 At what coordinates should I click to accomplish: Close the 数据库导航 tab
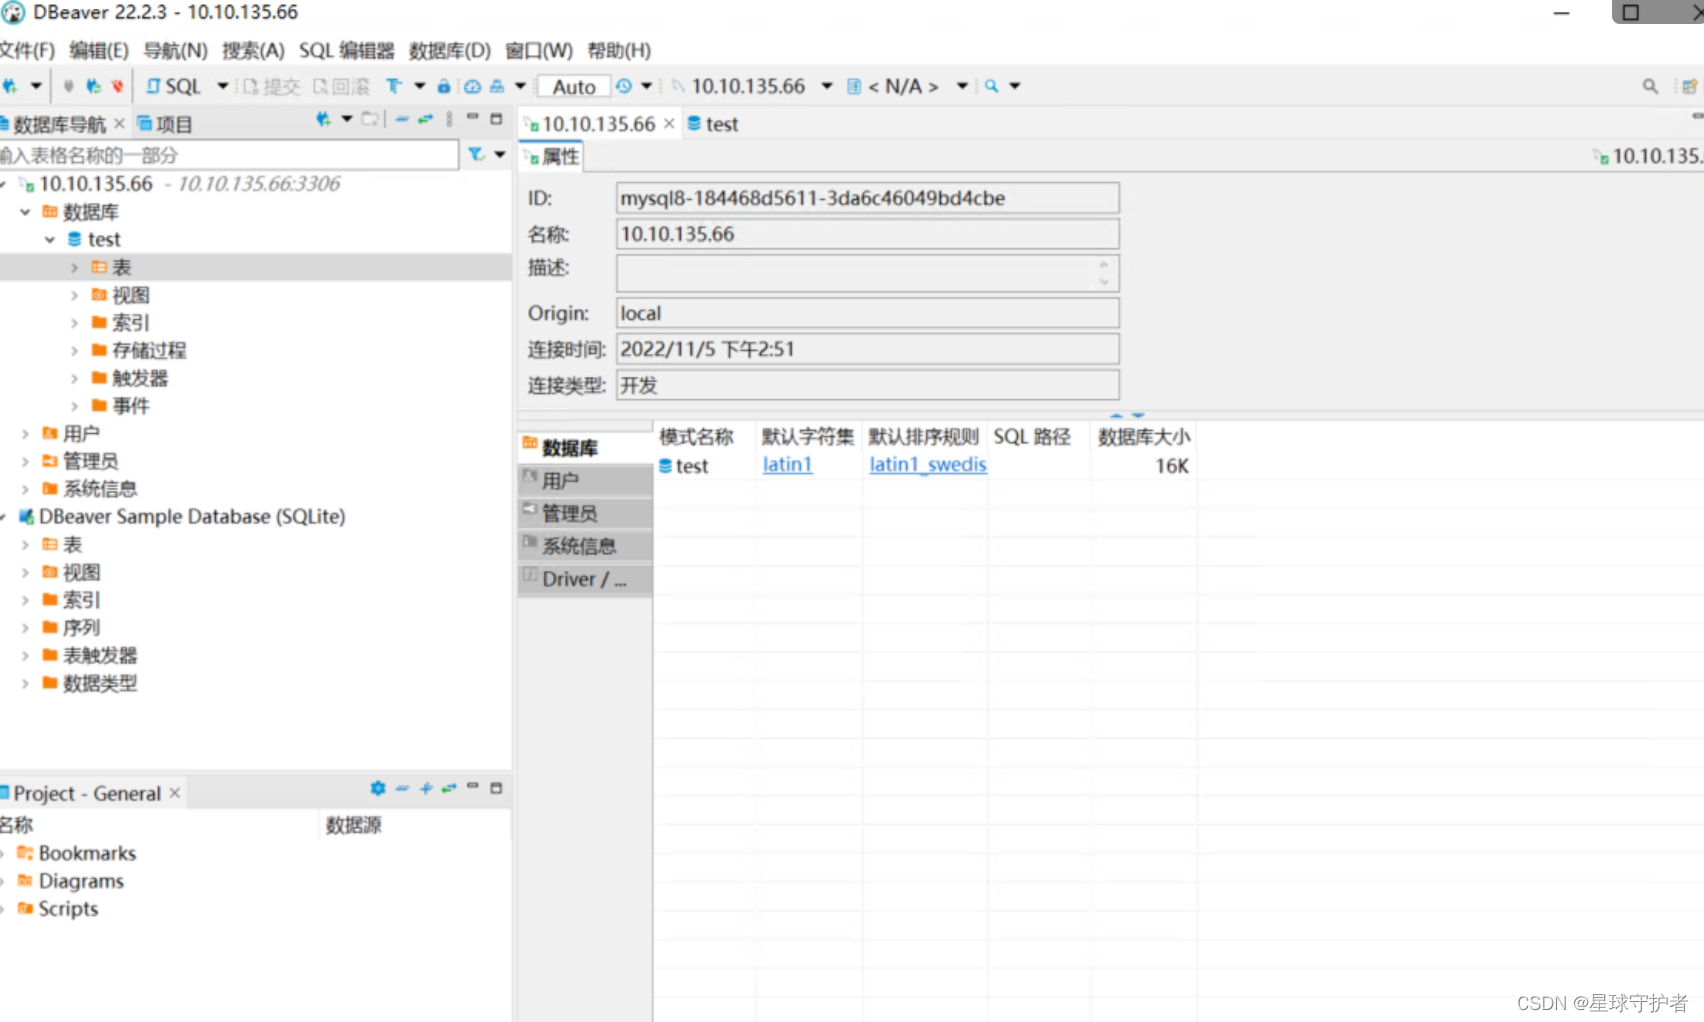[x=119, y=123]
